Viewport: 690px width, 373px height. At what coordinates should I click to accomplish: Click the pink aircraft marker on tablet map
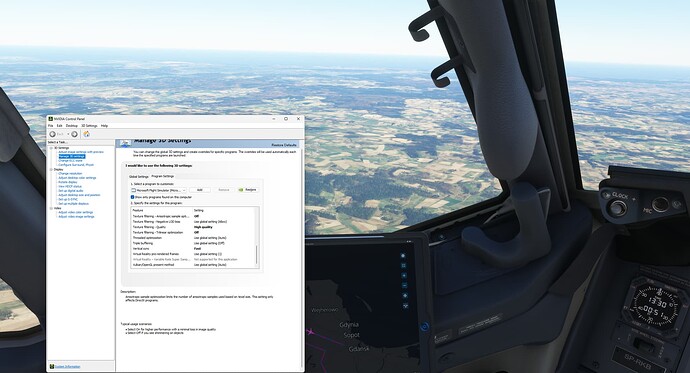point(310,332)
